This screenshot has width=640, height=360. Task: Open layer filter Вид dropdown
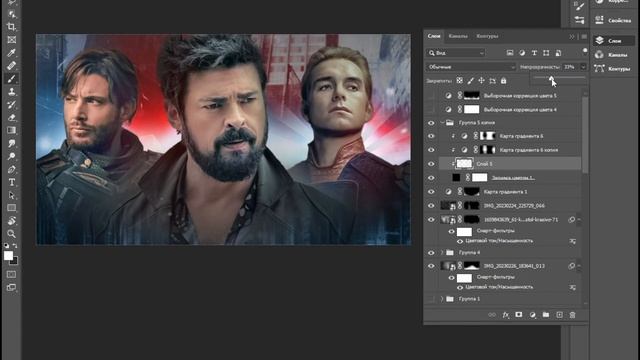[x=456, y=53]
